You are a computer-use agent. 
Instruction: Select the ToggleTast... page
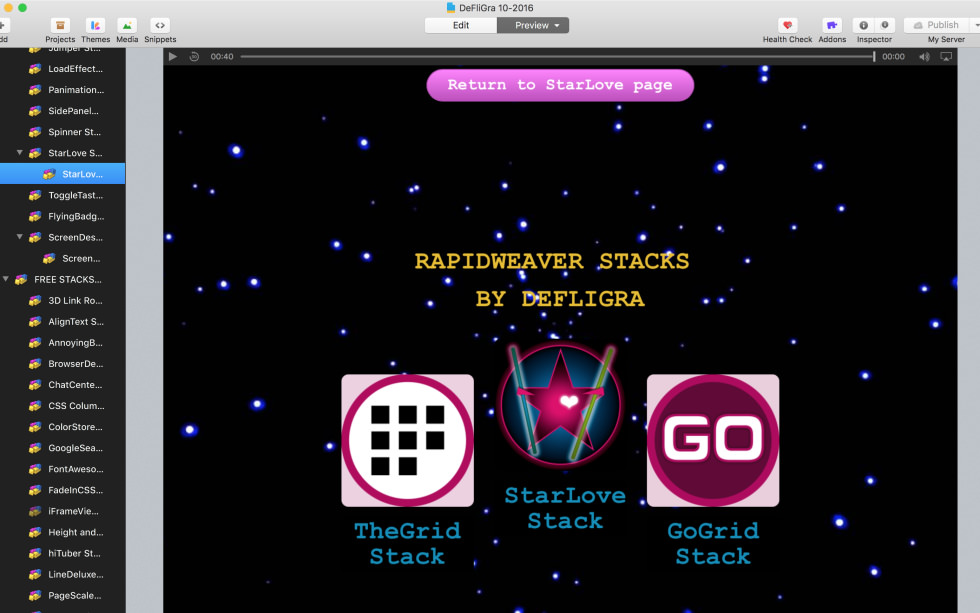tap(62, 195)
